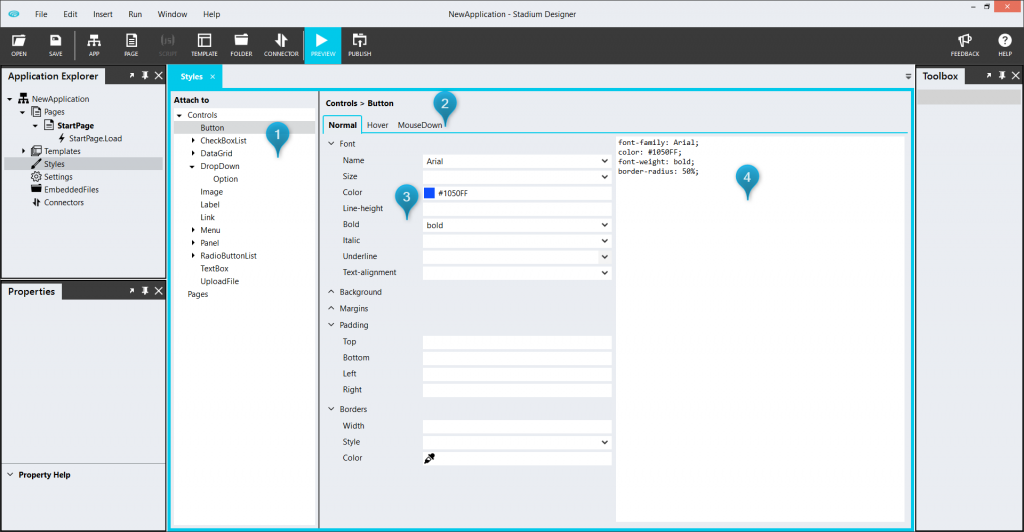
Task: Launch Preview from the toolbar
Action: tap(322, 45)
